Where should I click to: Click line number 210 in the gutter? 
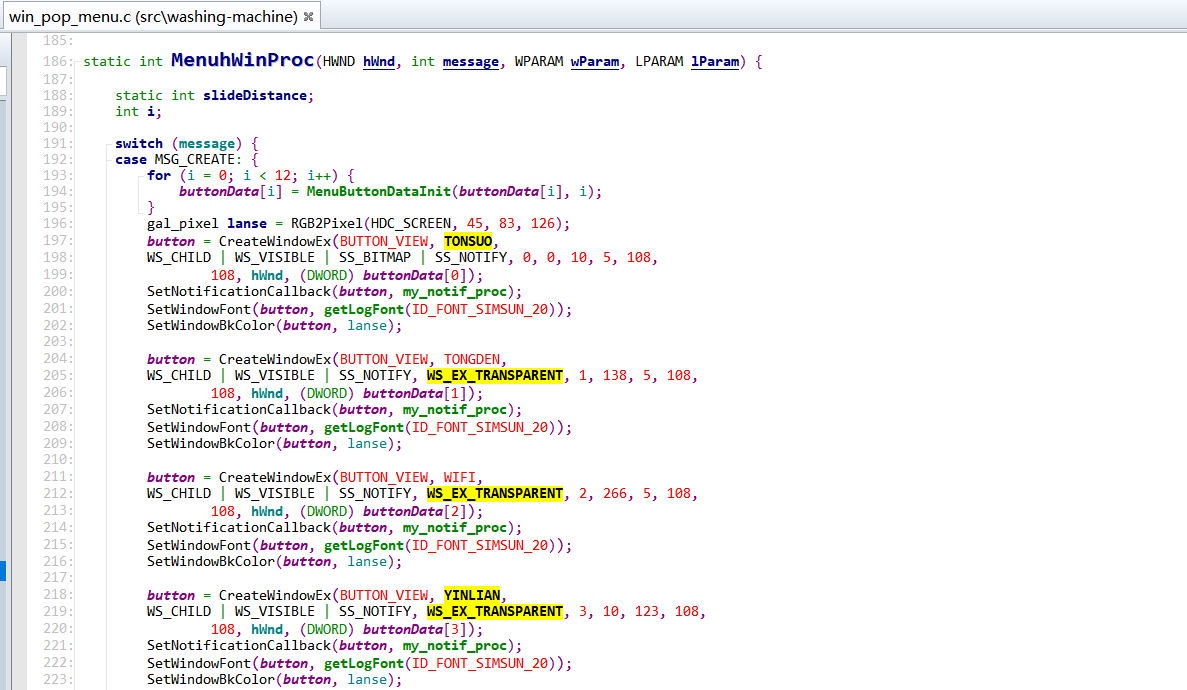(57, 460)
